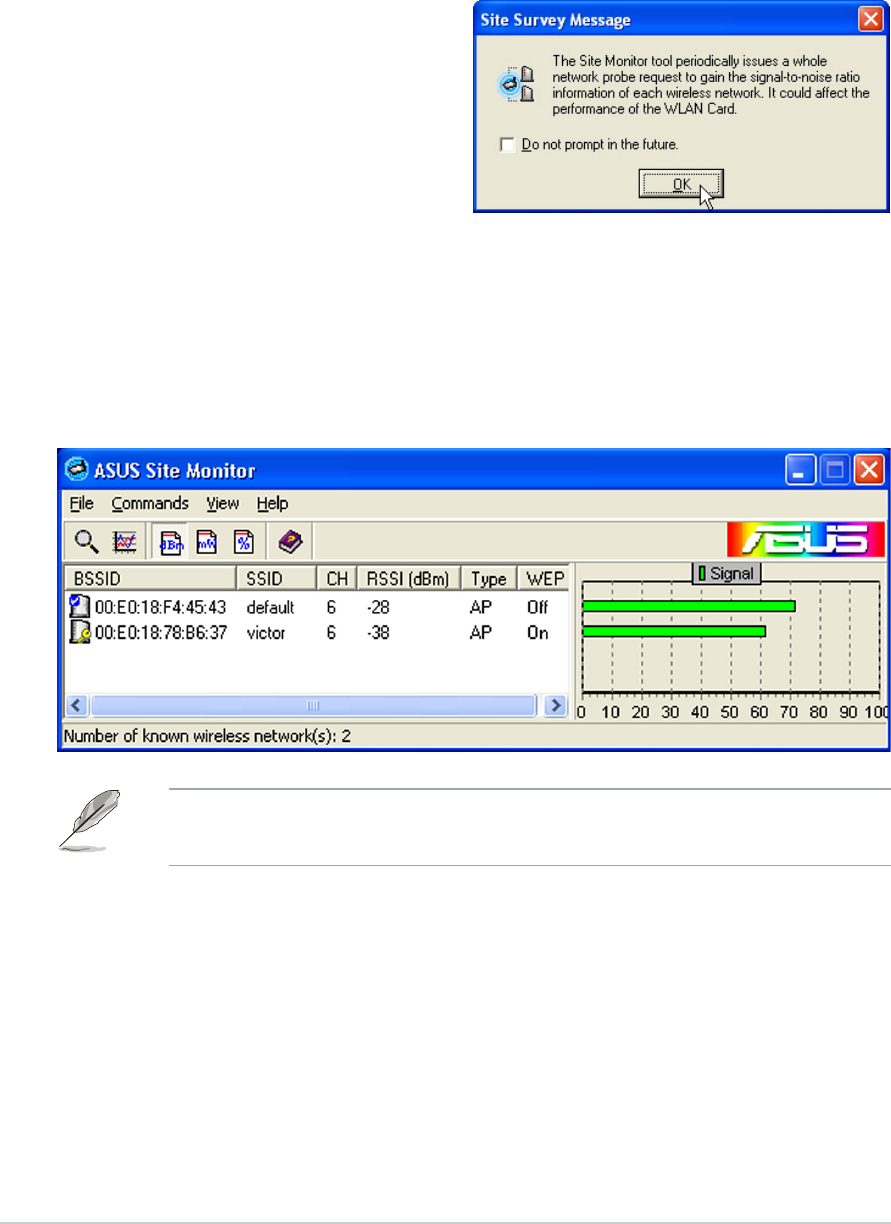Click the WEP 'On' cell

coord(537,633)
